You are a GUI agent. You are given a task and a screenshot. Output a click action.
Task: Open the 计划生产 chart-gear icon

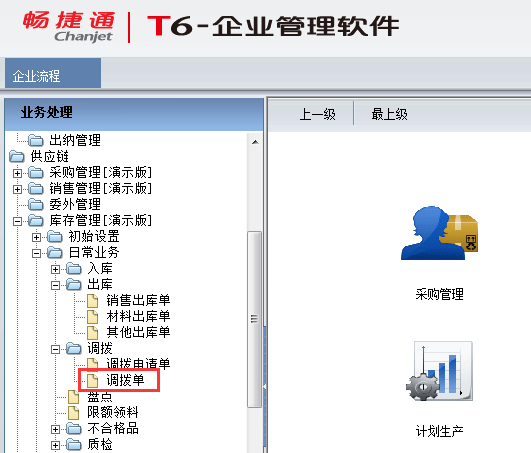[440, 371]
